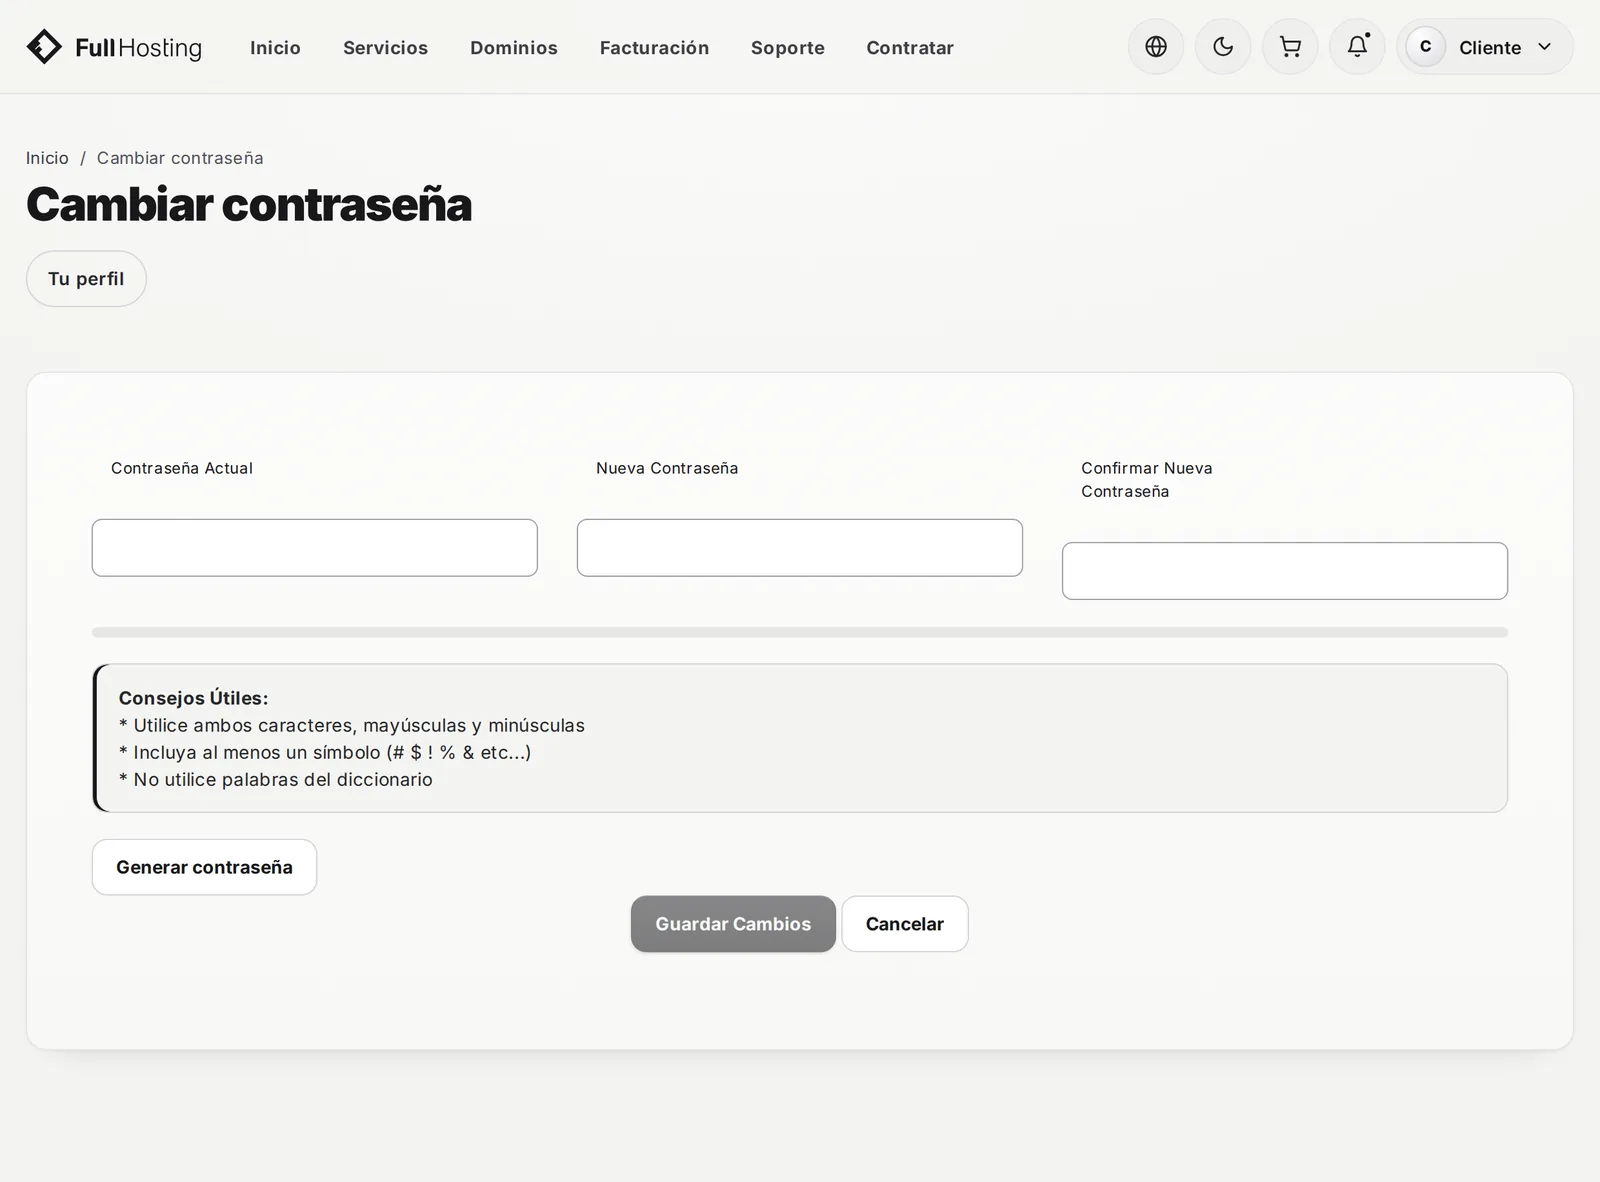Click the FullHosting diamond logo

44,47
